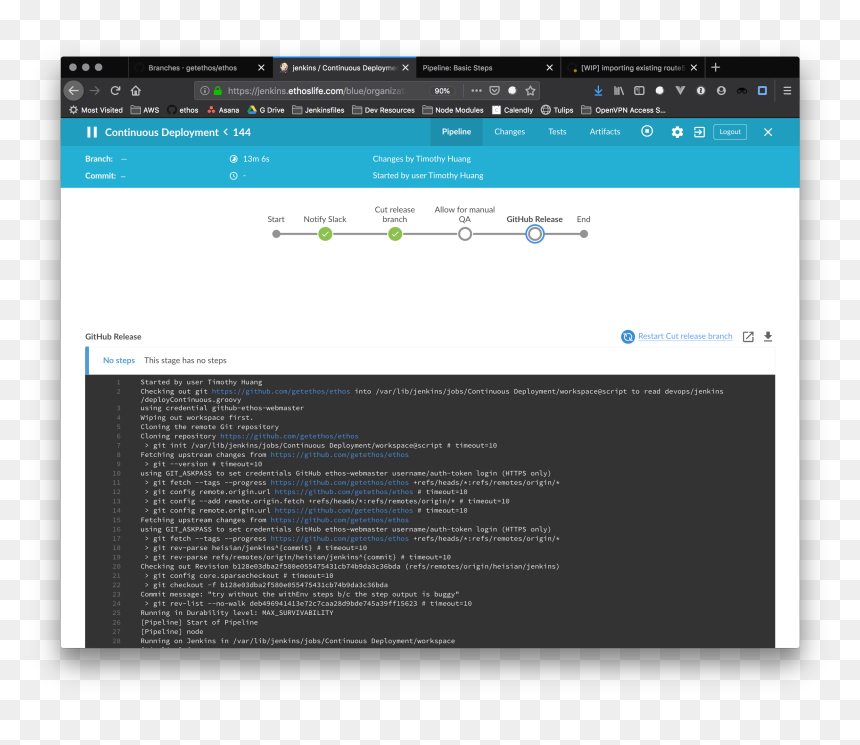The width and height of the screenshot is (860, 745).
Task: Expand the AWS bookmark folder
Action: coord(145,110)
